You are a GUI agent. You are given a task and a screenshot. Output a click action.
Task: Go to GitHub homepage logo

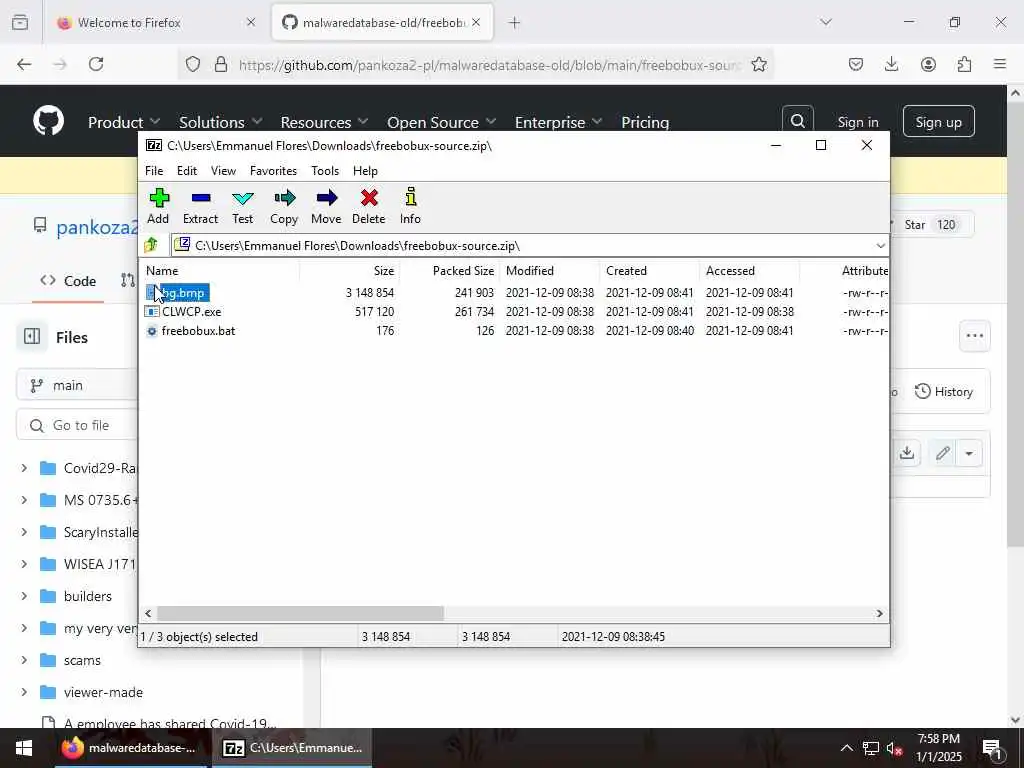(x=48, y=121)
